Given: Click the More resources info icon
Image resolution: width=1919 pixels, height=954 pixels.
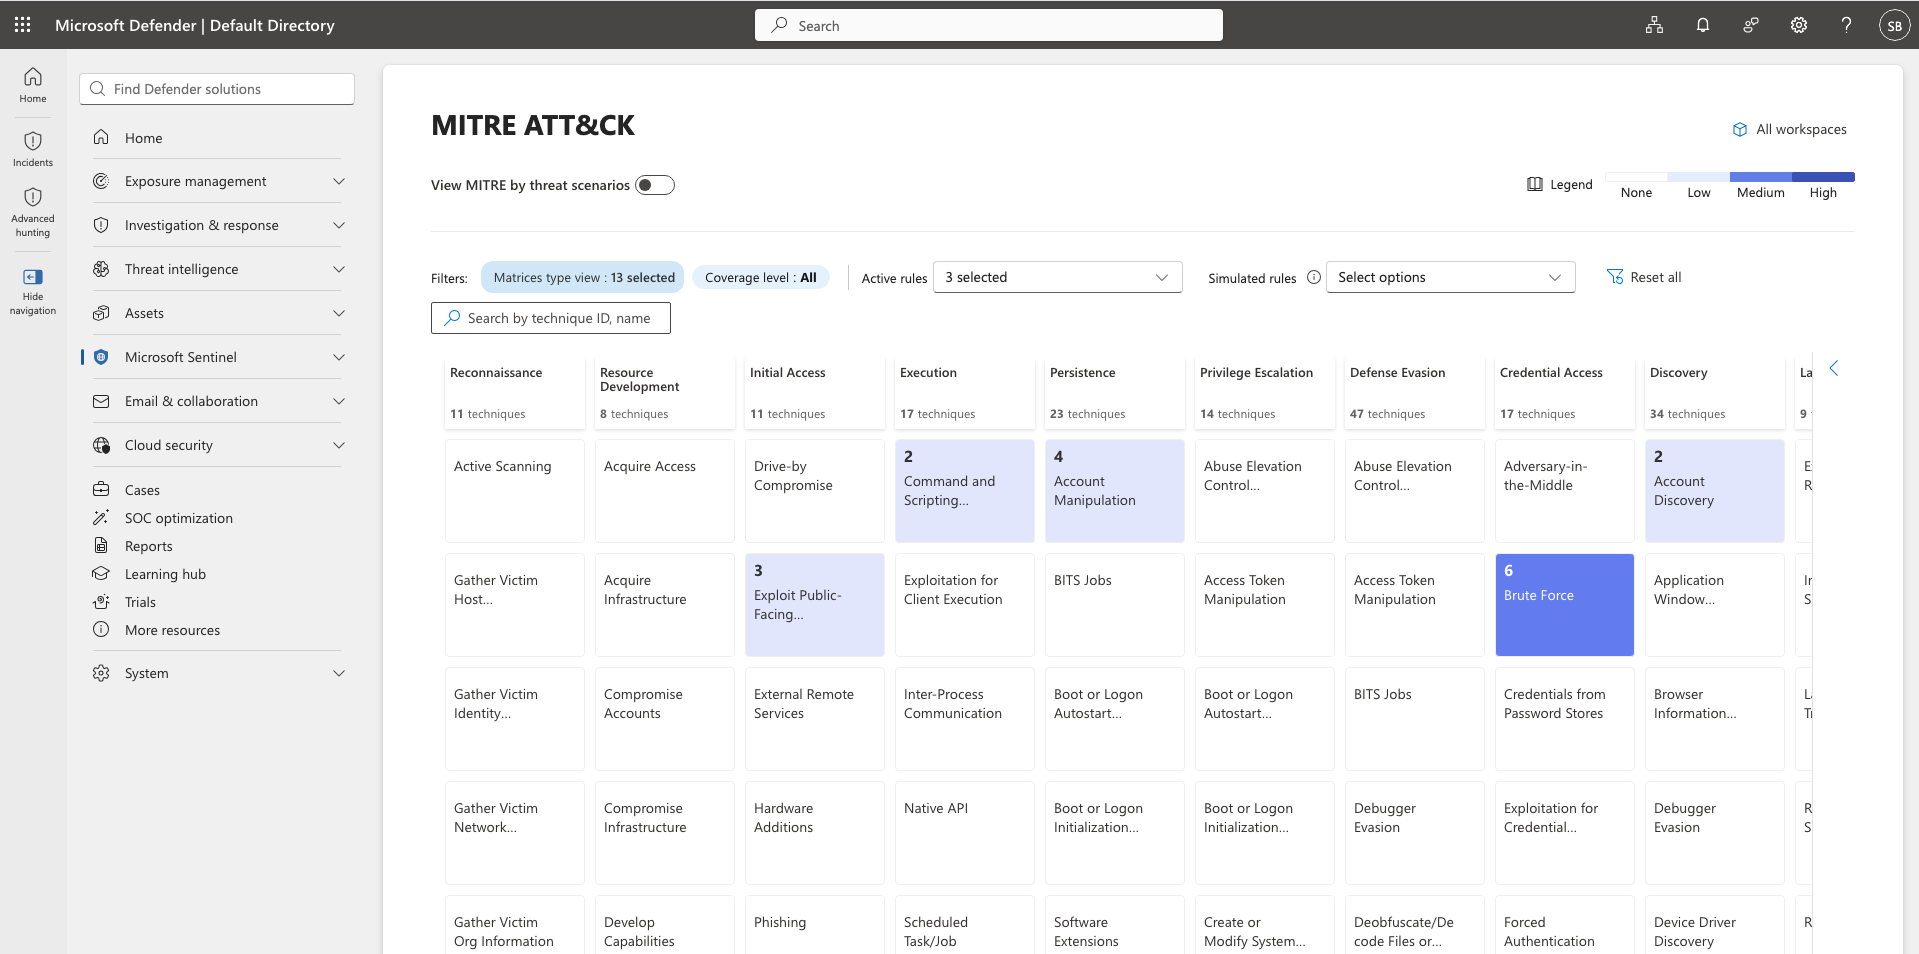Looking at the screenshot, I should 101,630.
